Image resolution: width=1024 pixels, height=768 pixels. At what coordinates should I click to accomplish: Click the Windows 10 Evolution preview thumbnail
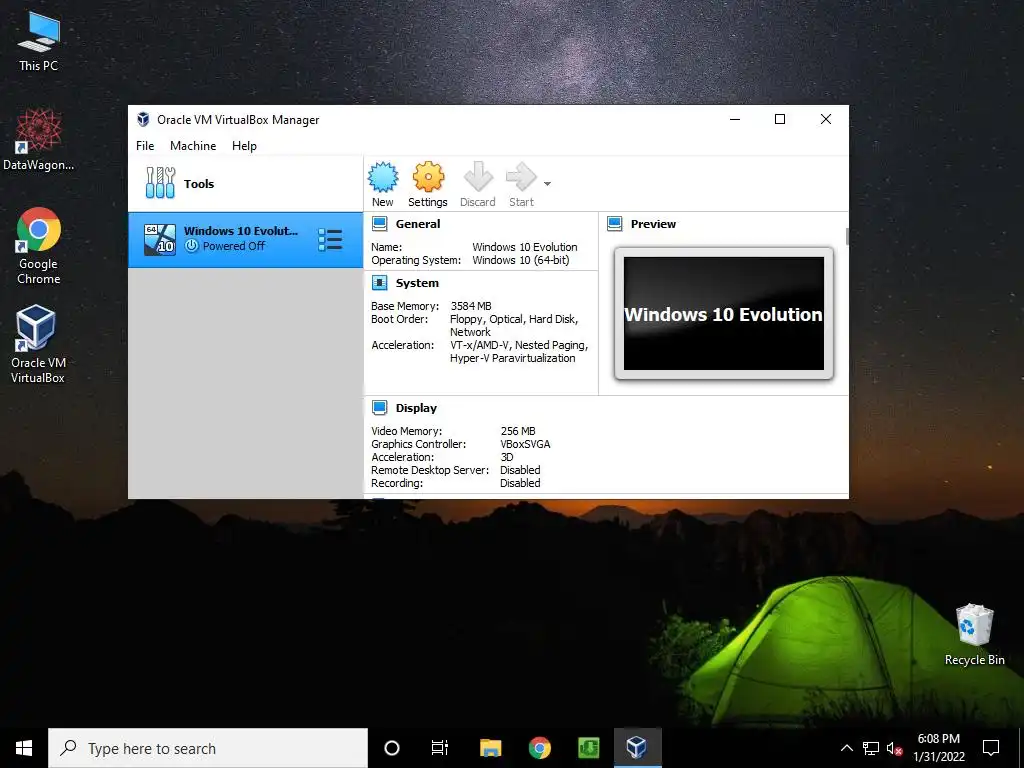point(724,313)
